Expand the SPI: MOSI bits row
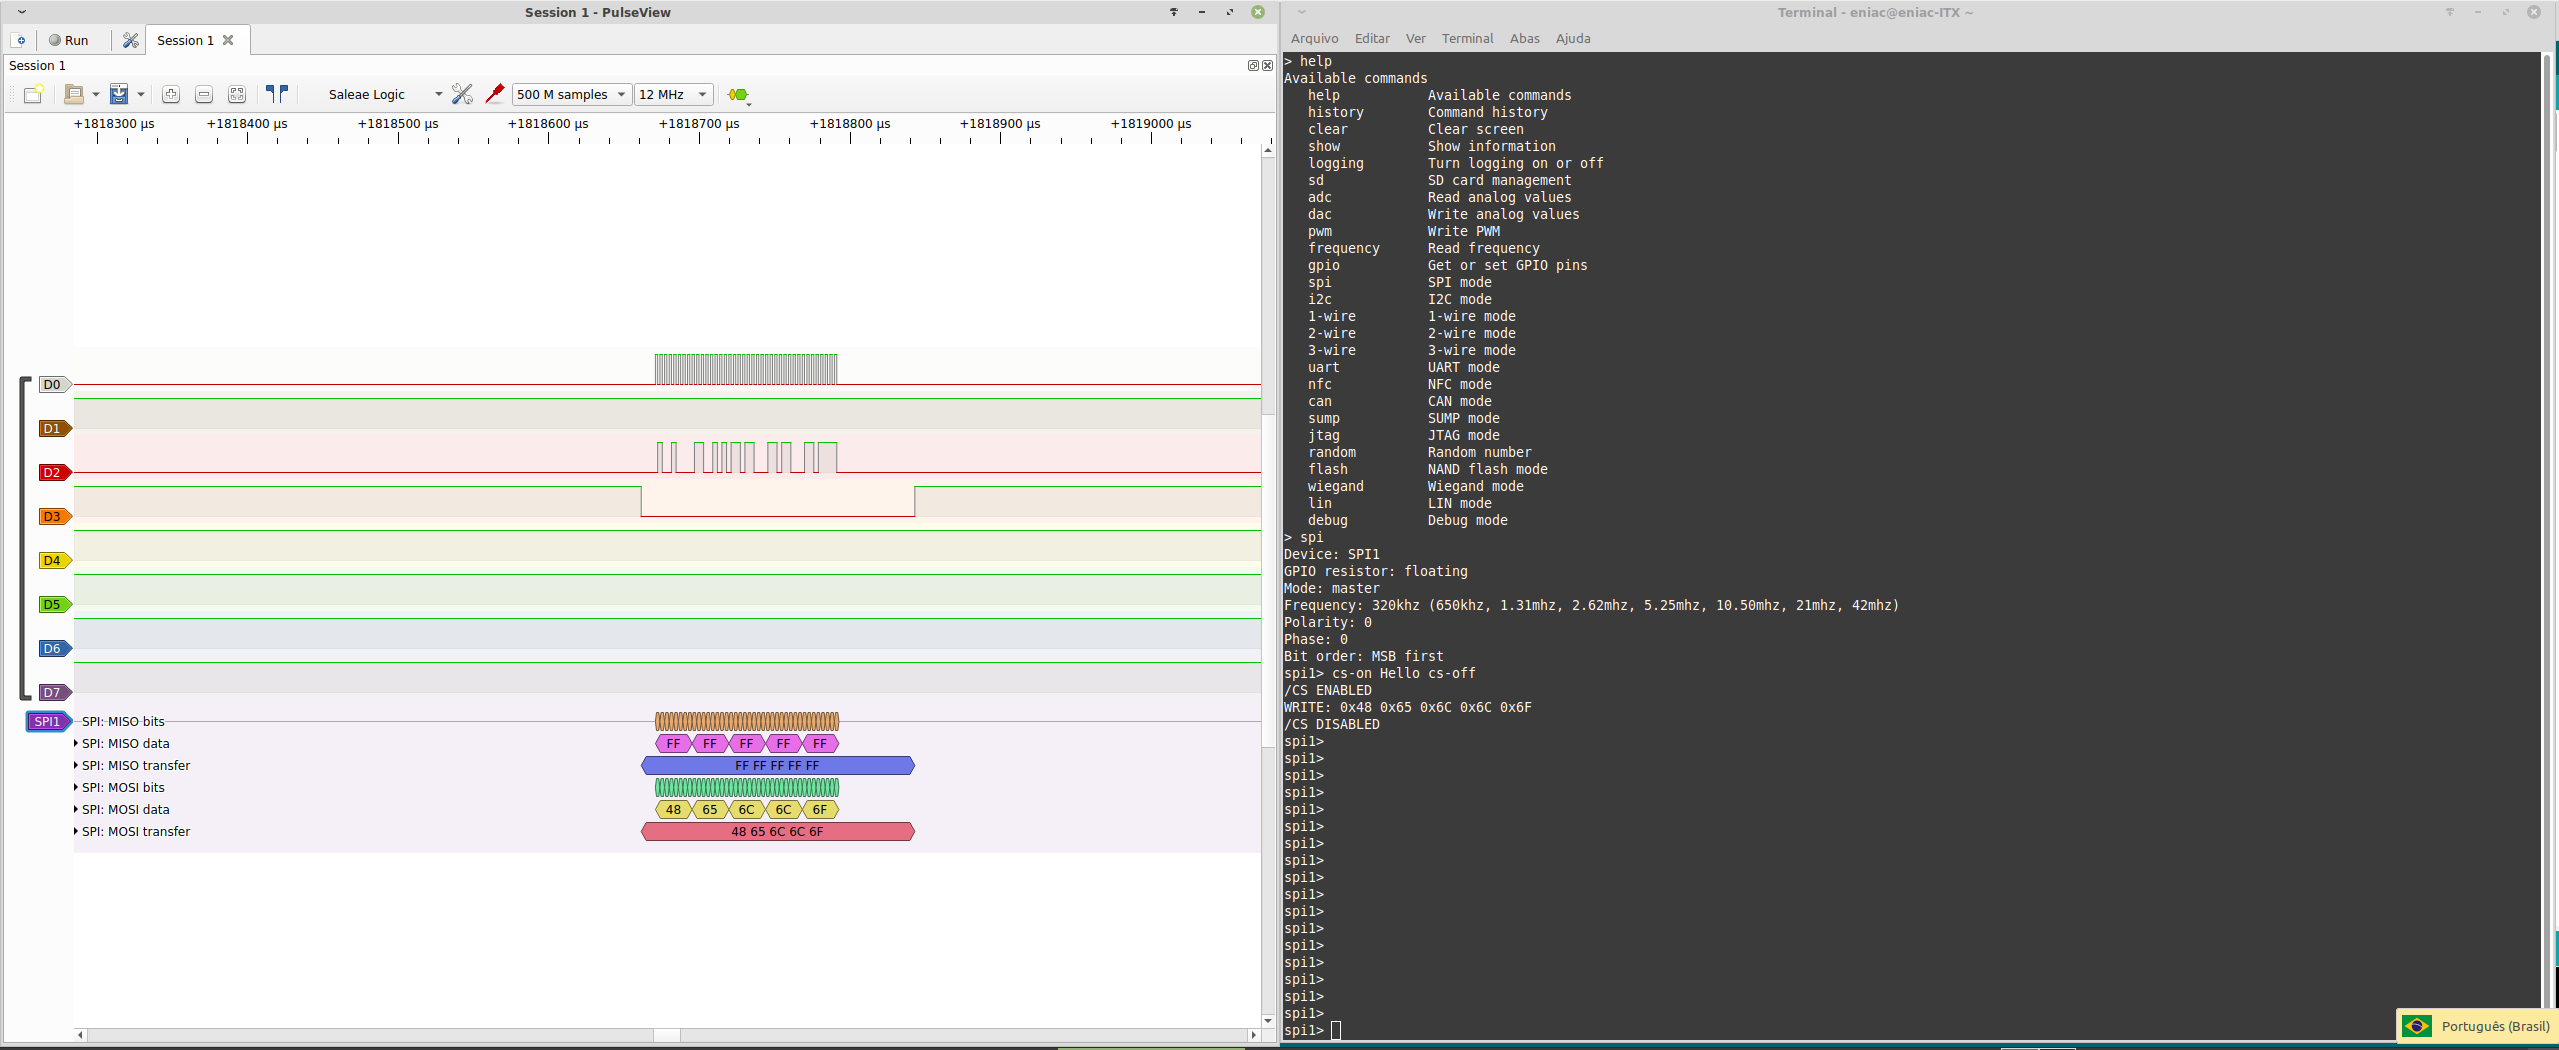Image resolution: width=2559 pixels, height=1050 pixels. [x=76, y=787]
